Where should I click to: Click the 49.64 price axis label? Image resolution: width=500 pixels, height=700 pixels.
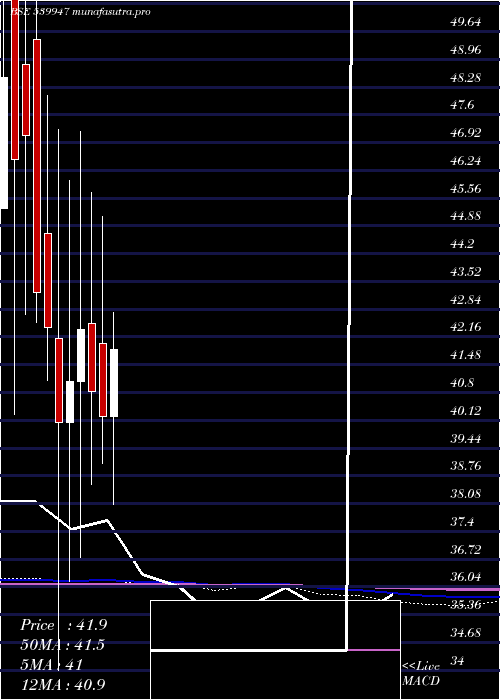click(466, 22)
